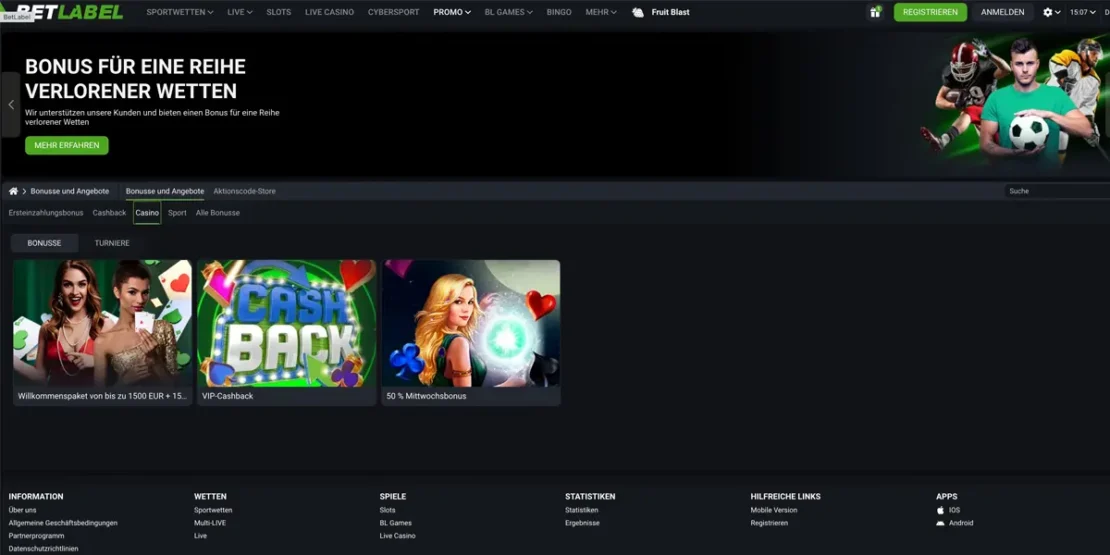Open the Willkommenspaket bonus card
Image resolution: width=1110 pixels, height=555 pixels.
coord(103,333)
